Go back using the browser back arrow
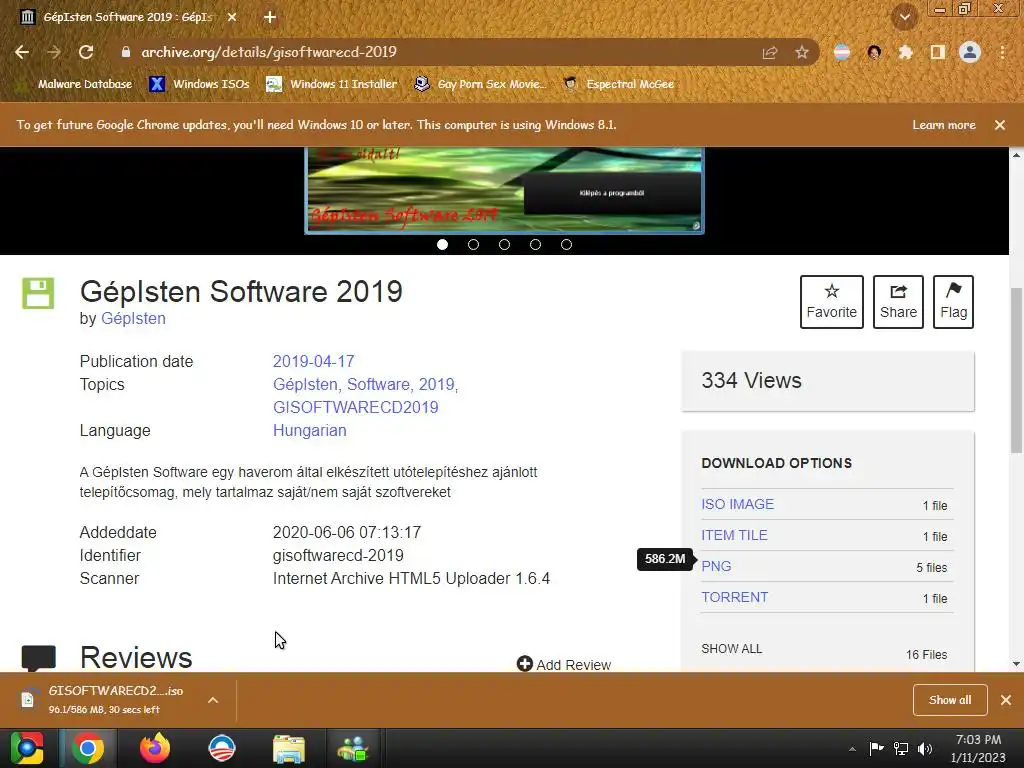 coord(22,52)
